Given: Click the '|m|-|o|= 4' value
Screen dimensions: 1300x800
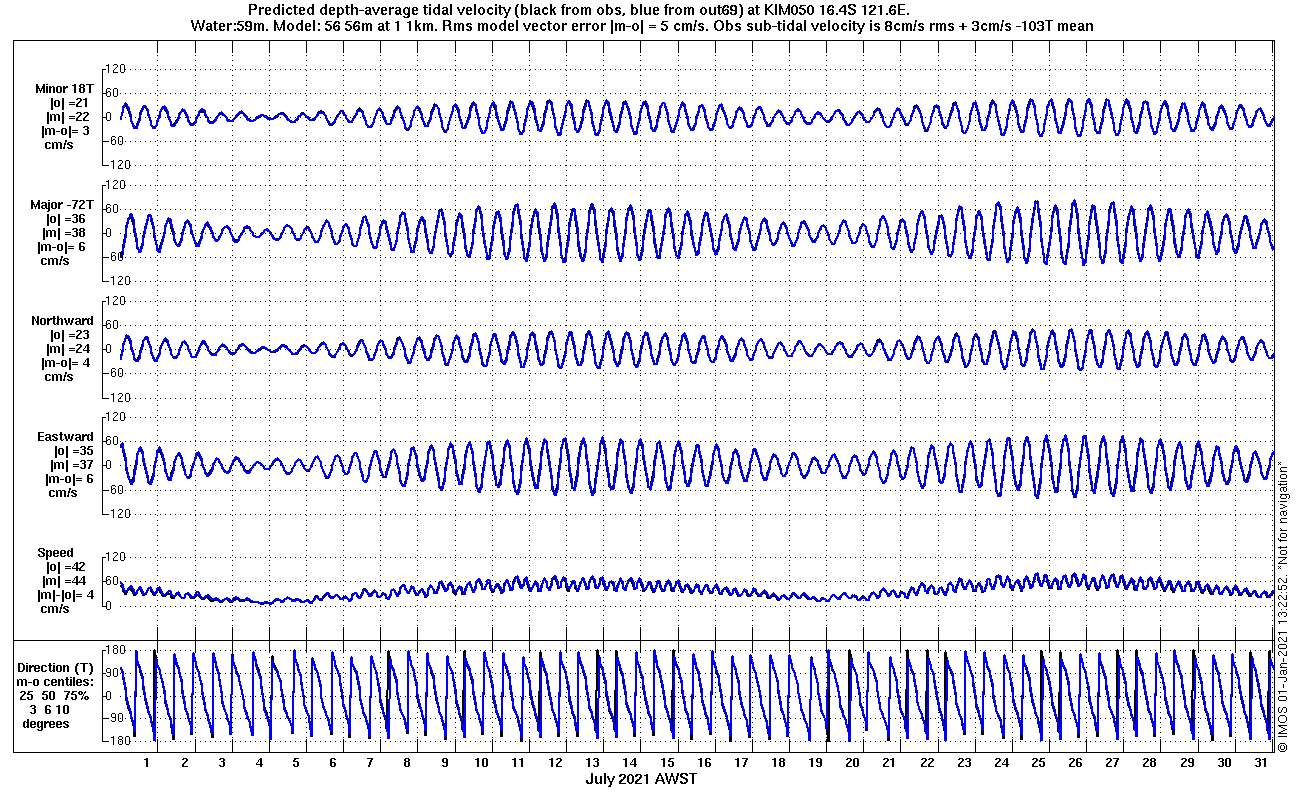Looking at the screenshot, I should (65, 594).
